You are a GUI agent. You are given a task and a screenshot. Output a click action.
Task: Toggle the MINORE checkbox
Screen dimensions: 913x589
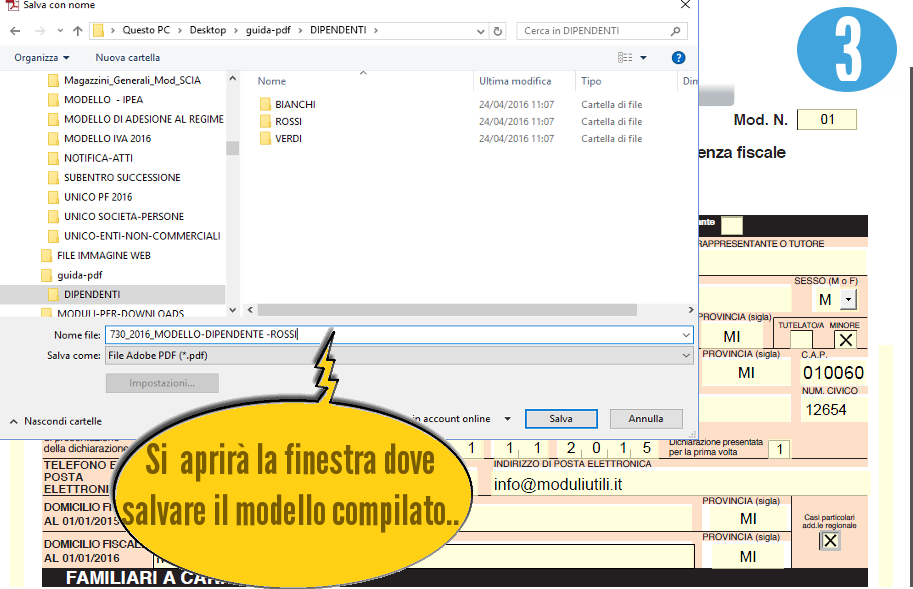[846, 340]
